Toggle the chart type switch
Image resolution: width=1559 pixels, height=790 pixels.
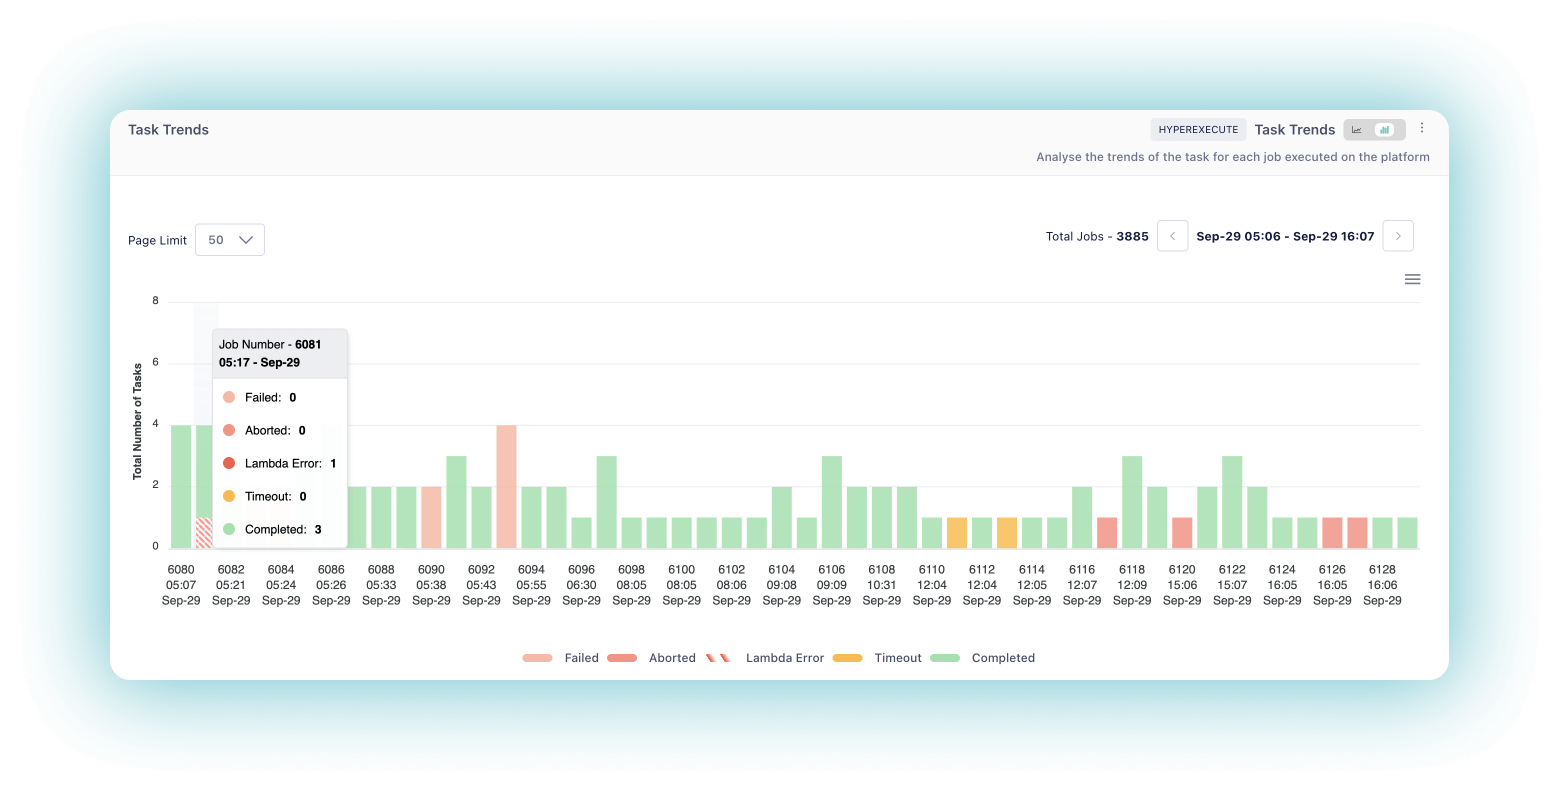(x=1371, y=129)
